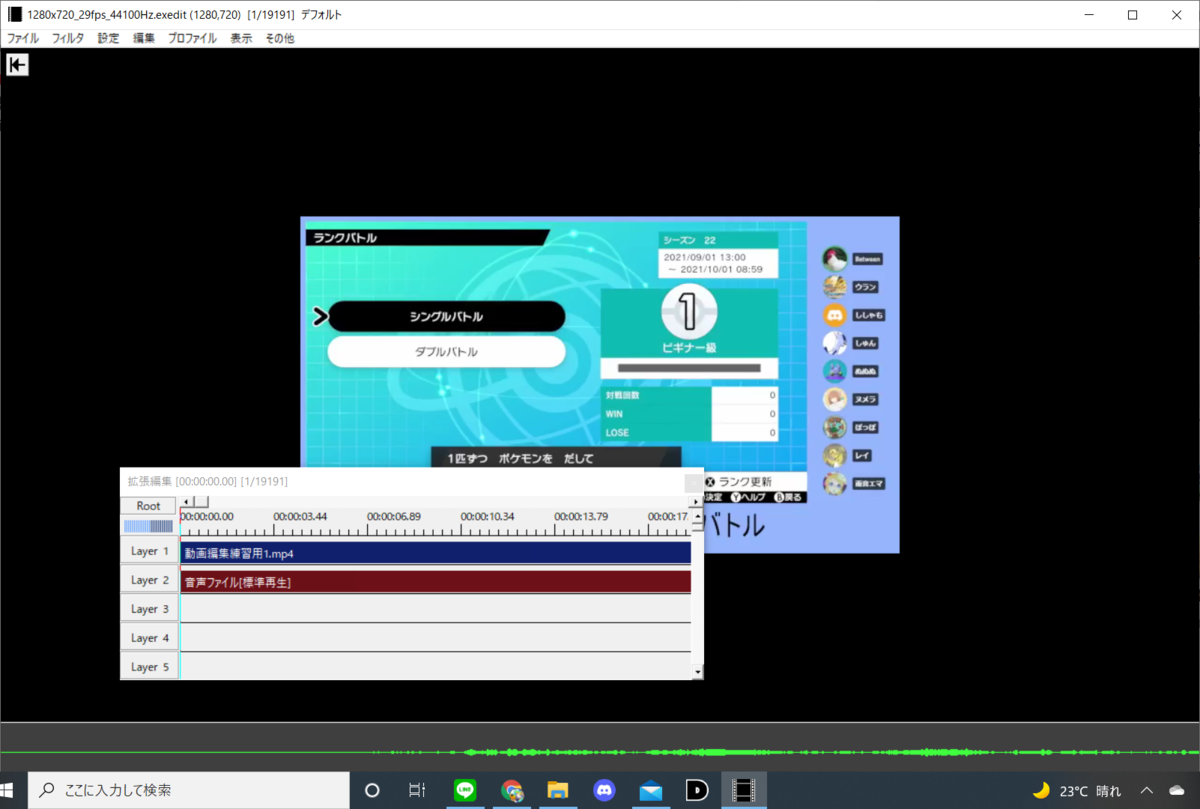Viewport: 1200px width, 809px height.
Task: Click the AviUtl film icon on taskbar
Action: 744,790
